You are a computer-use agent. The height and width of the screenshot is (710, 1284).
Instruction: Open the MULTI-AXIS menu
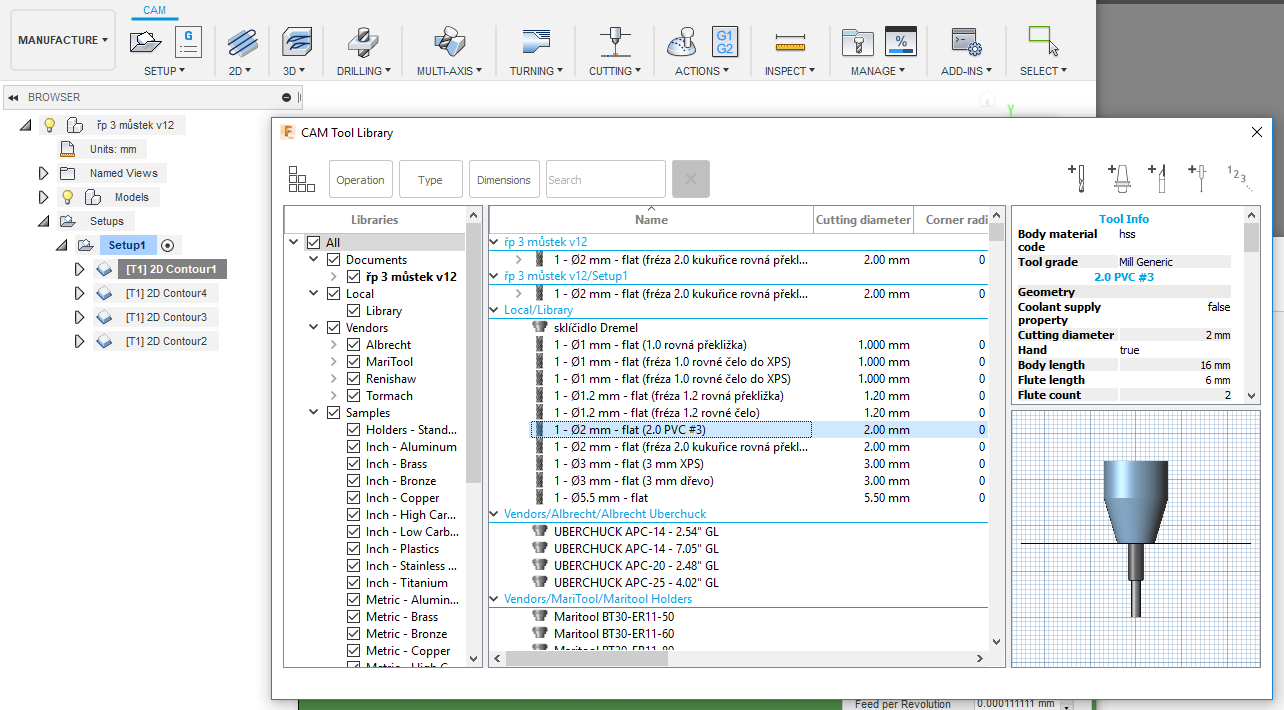(x=449, y=71)
